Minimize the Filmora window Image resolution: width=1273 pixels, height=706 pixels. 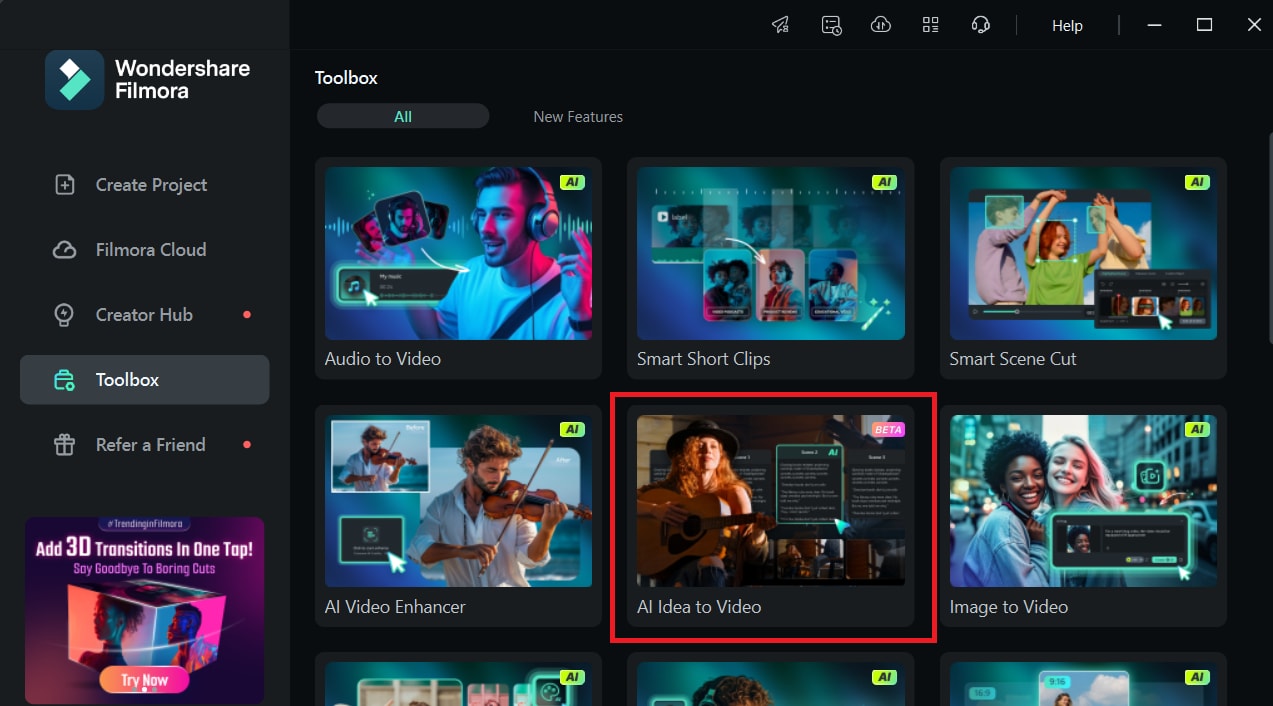point(1156,25)
